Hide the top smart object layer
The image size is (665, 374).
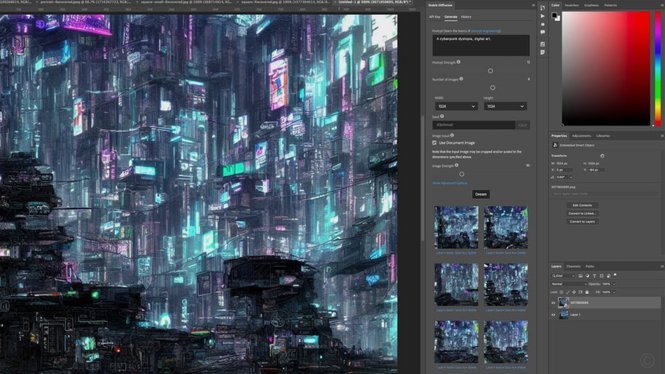point(553,303)
